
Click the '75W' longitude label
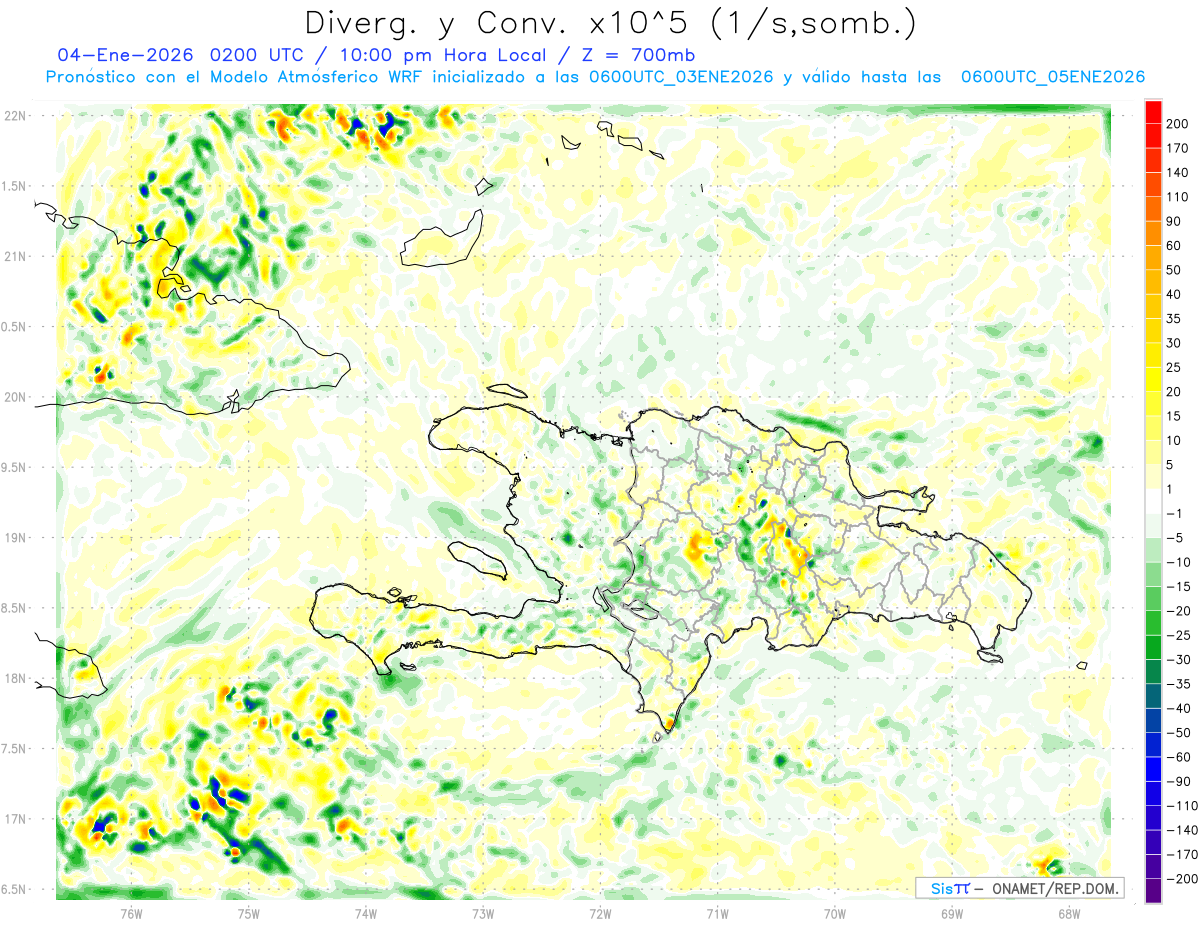tap(249, 913)
